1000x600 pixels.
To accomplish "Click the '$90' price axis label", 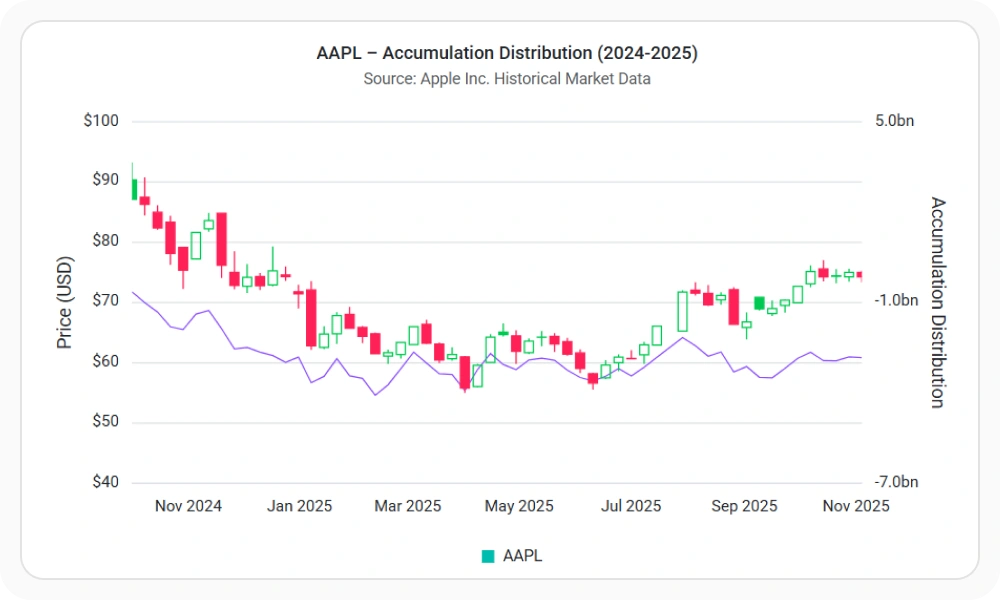I will tap(105, 180).
